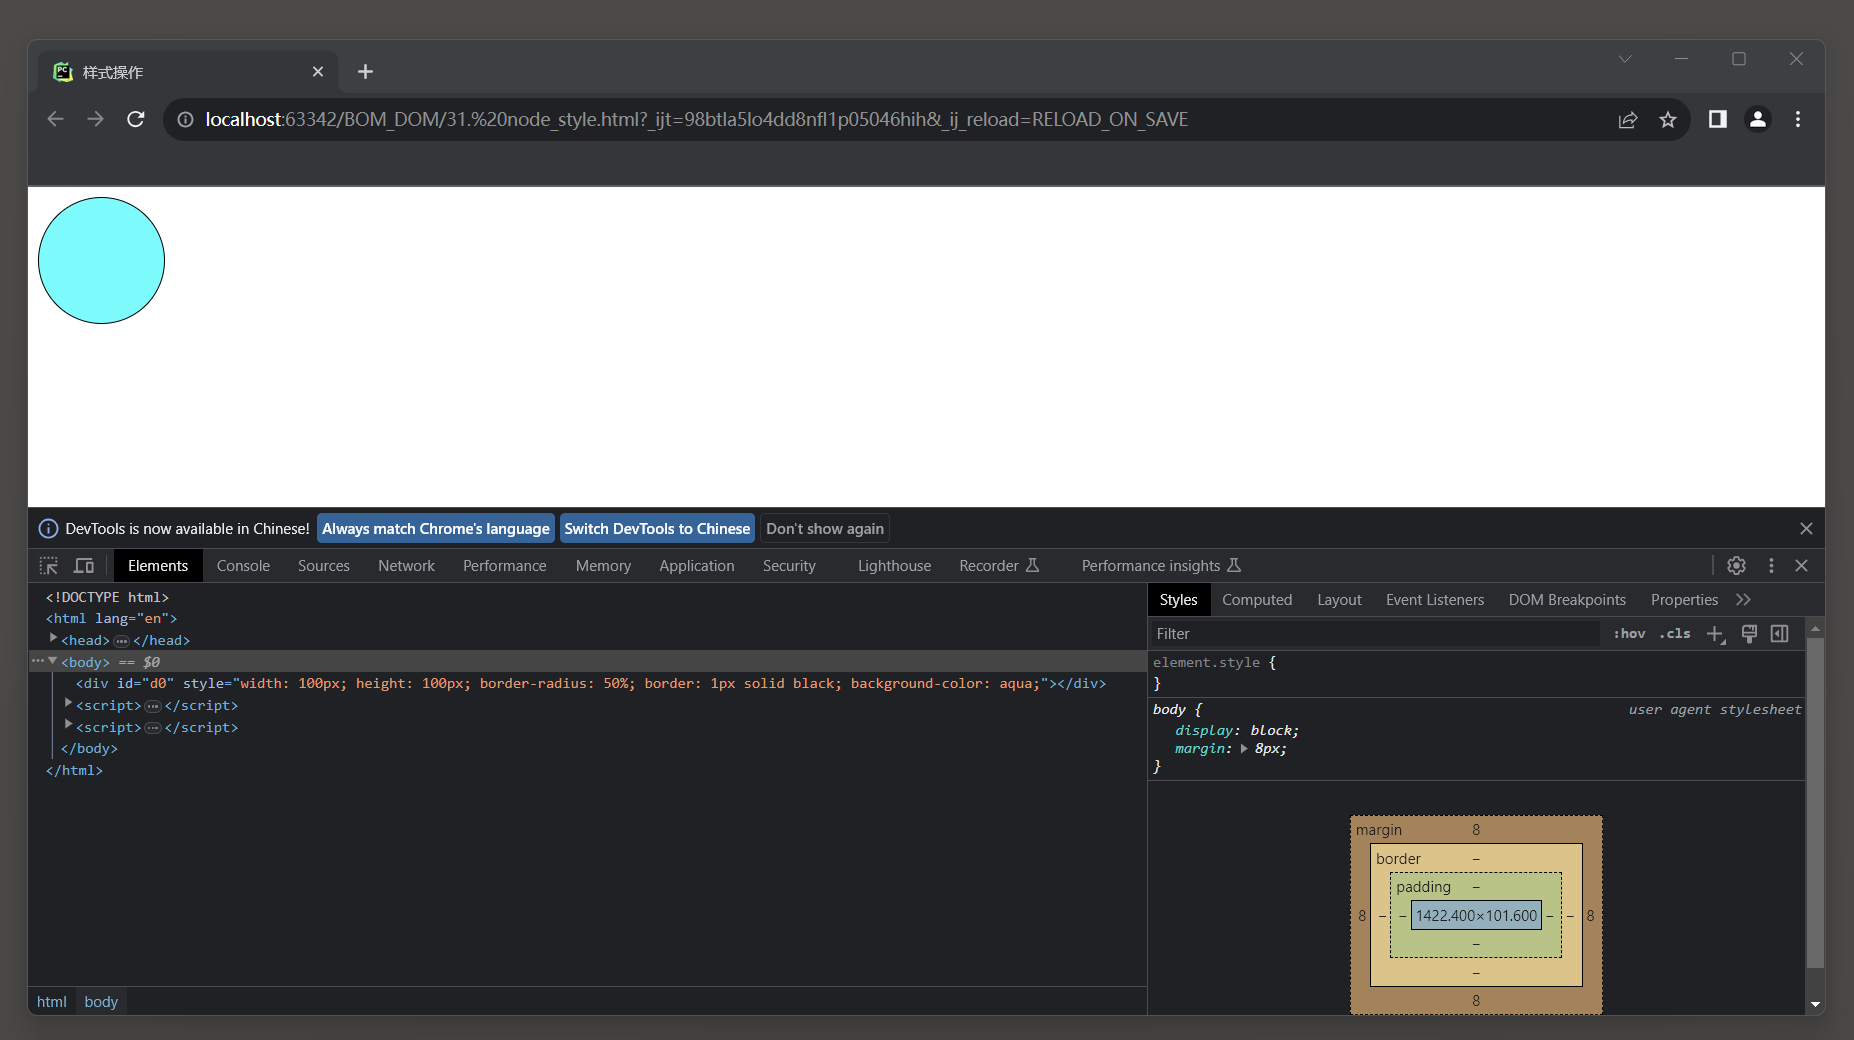This screenshot has width=1854, height=1040.
Task: Share this page icon
Action: point(1628,120)
